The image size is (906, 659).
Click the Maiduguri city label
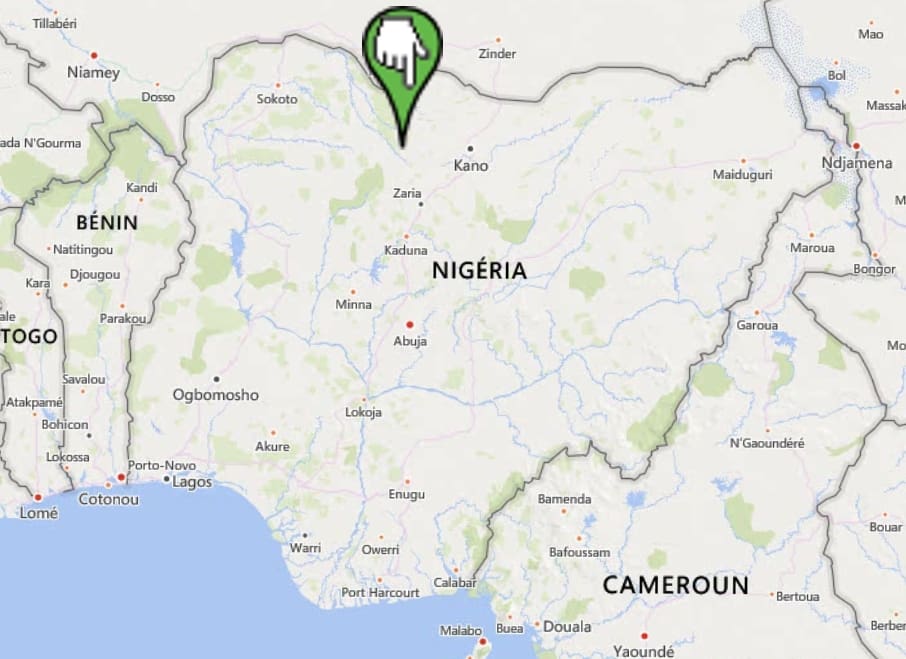(742, 174)
